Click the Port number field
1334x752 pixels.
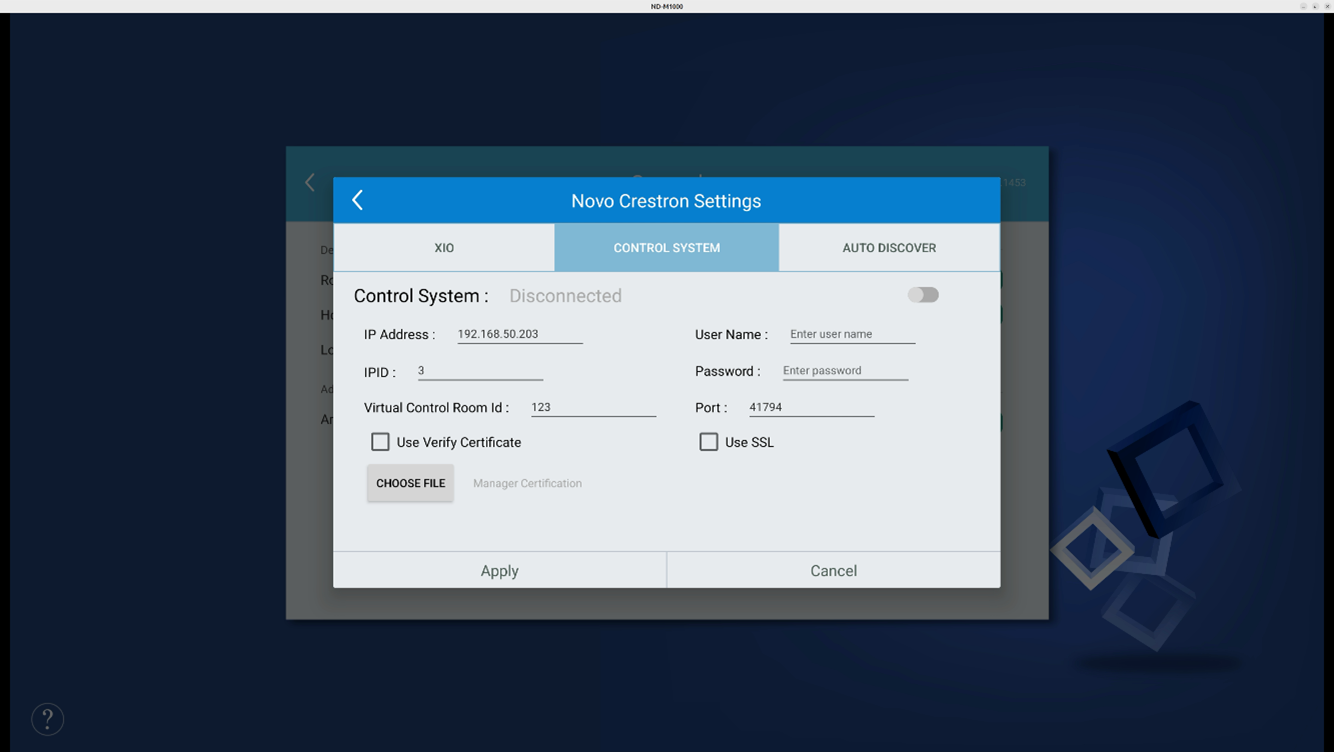pos(811,407)
